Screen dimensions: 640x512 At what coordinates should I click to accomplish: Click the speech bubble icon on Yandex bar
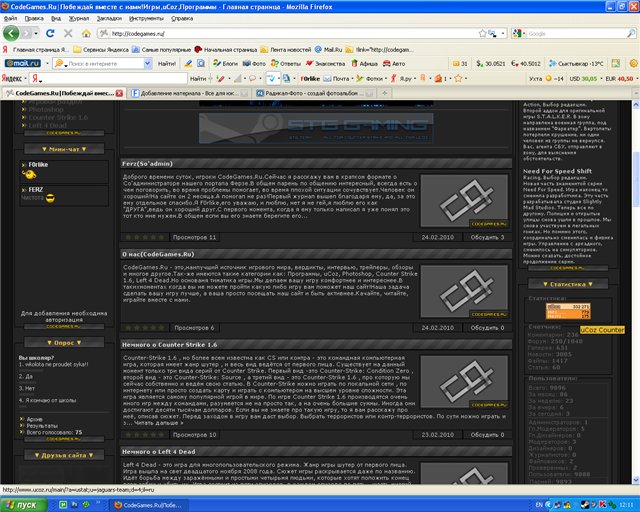click(x=252, y=78)
